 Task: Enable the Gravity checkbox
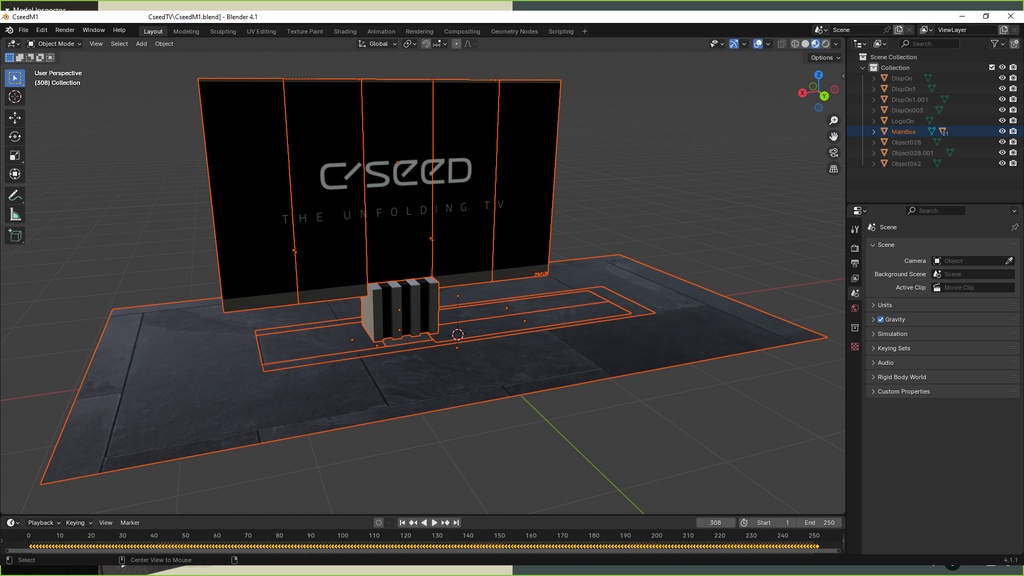coord(880,320)
